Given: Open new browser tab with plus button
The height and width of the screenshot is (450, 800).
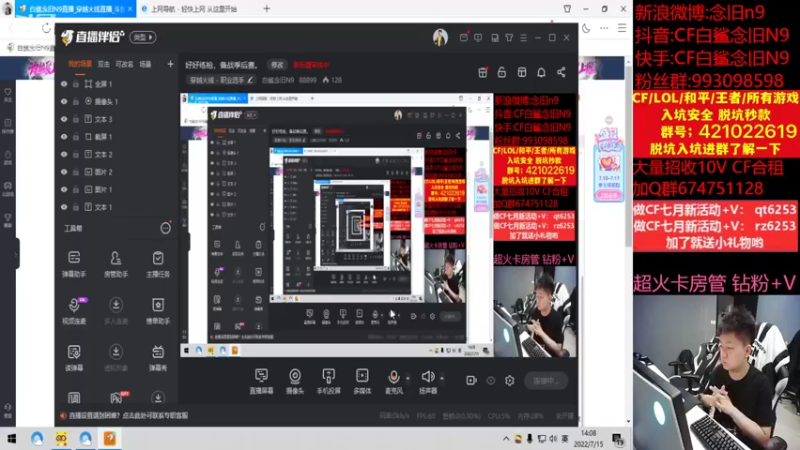Looking at the screenshot, I should (266, 9).
